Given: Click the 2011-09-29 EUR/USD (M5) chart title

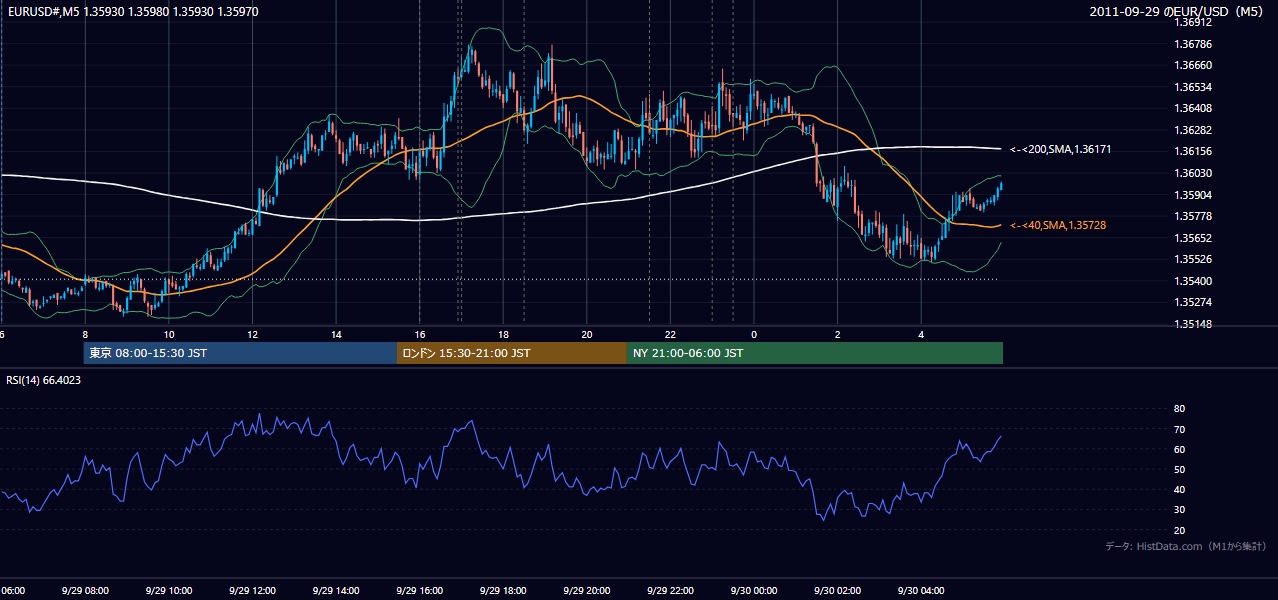Looking at the screenshot, I should tap(1178, 11).
